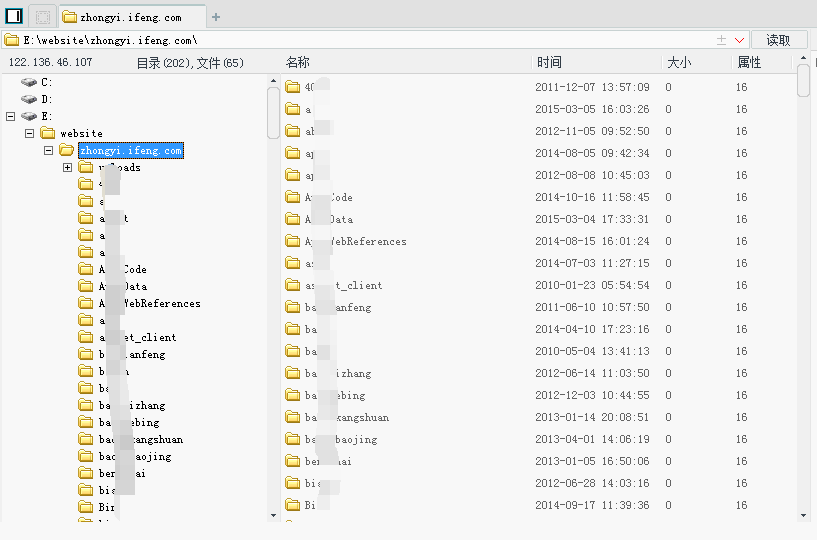
Task: Click list folder icon dated 2015-03-04 17:33:31
Action: click(x=293, y=218)
